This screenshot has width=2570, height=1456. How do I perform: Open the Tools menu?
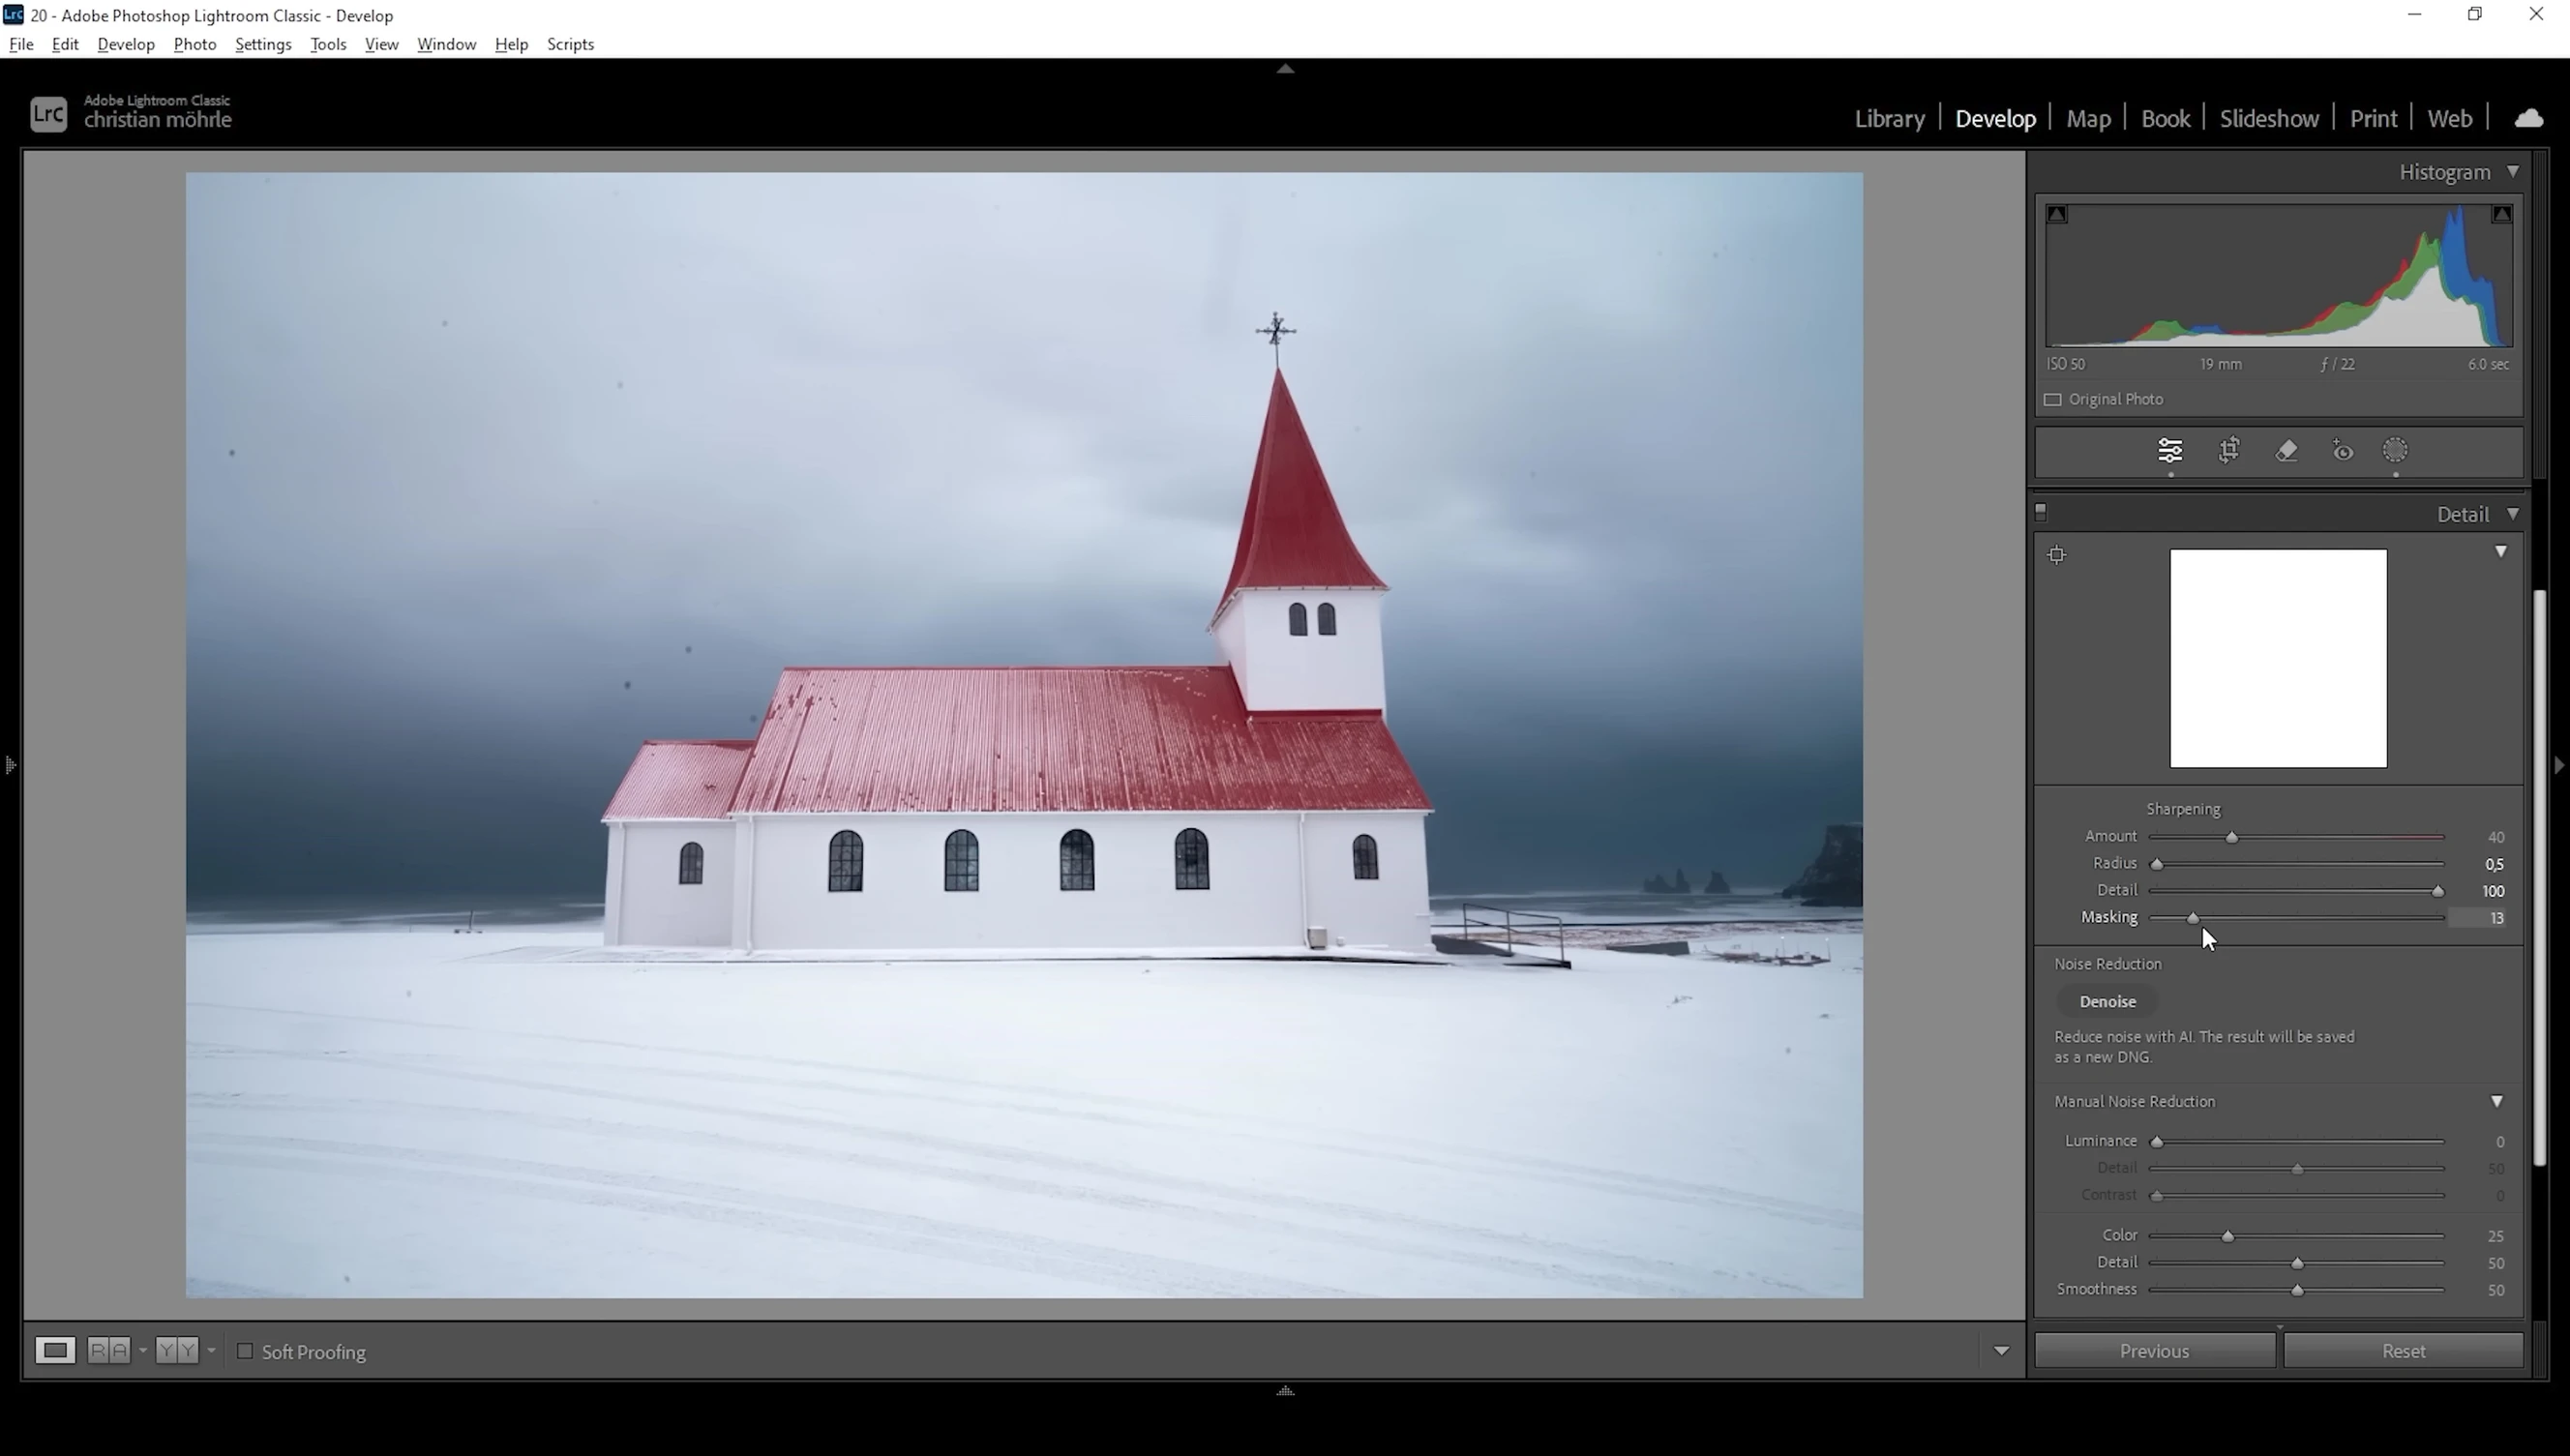click(328, 44)
